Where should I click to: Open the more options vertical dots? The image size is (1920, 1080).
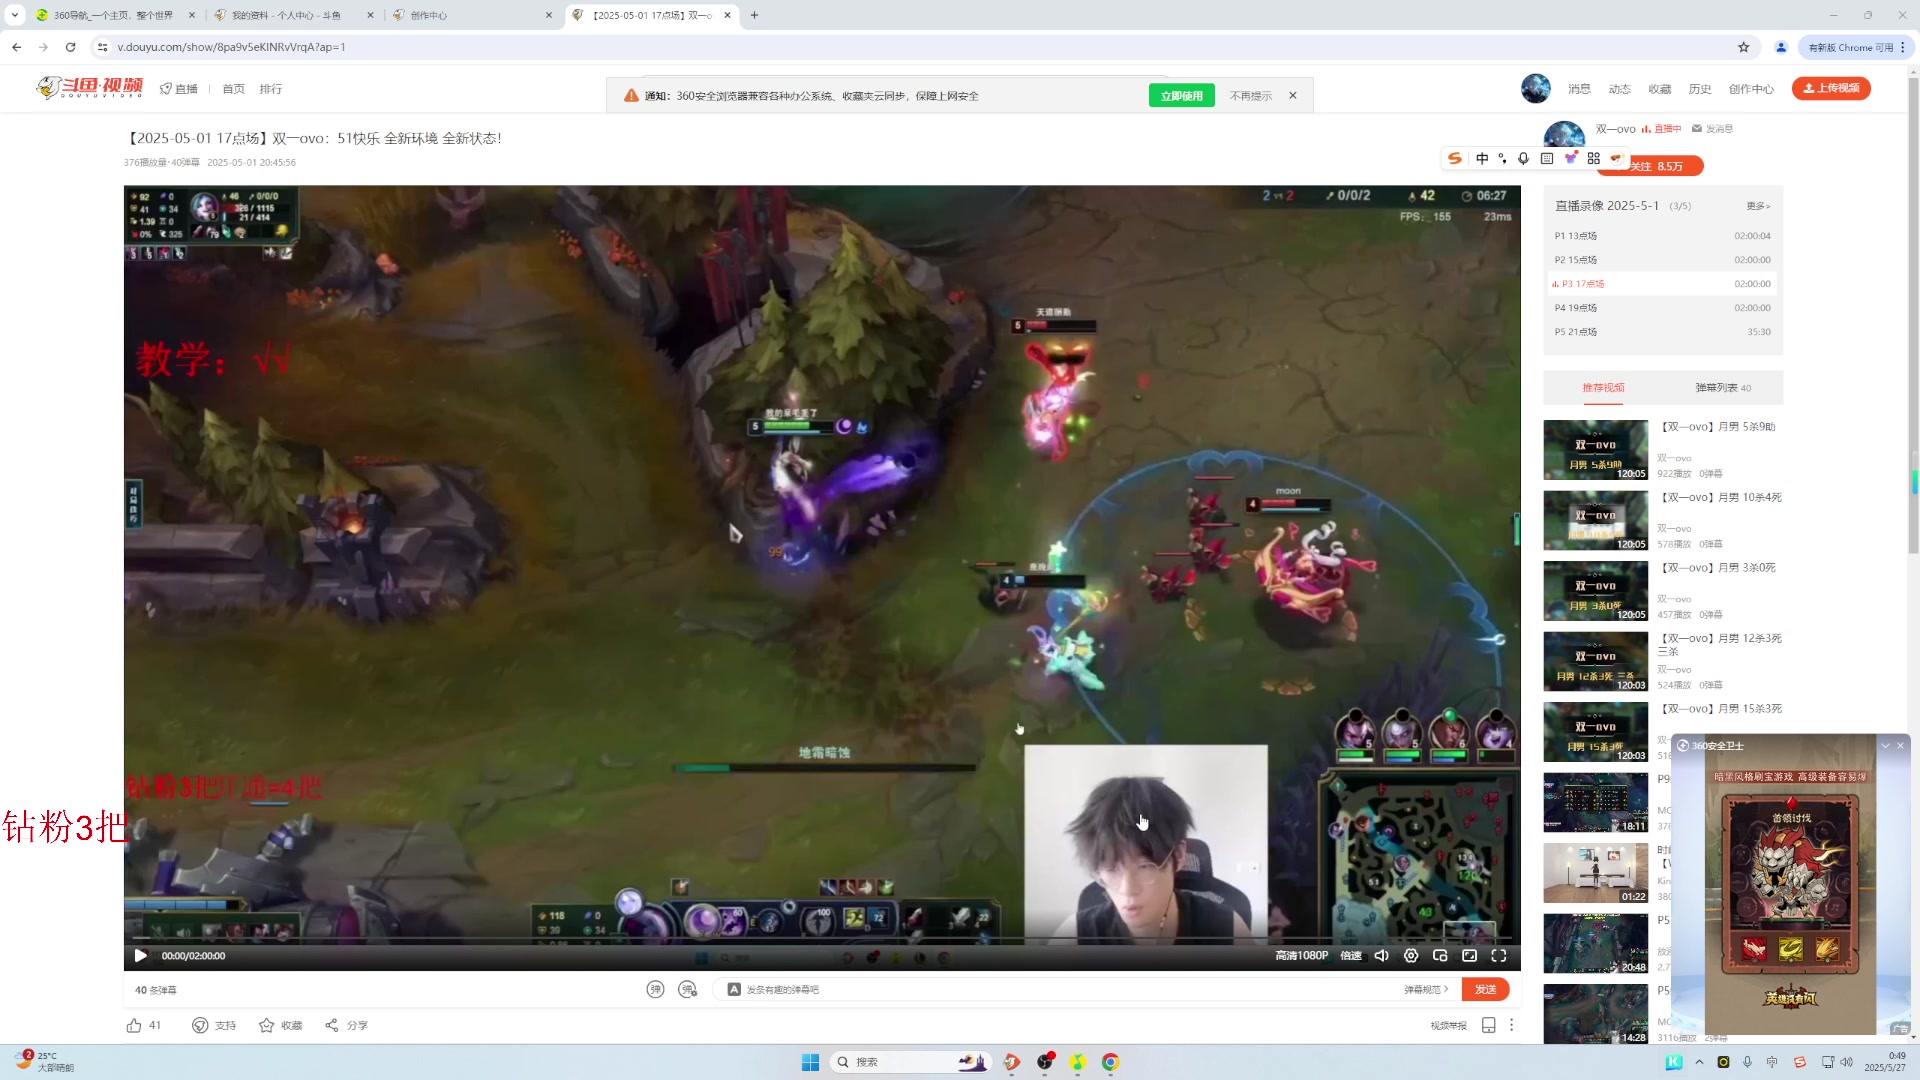(x=1512, y=1025)
